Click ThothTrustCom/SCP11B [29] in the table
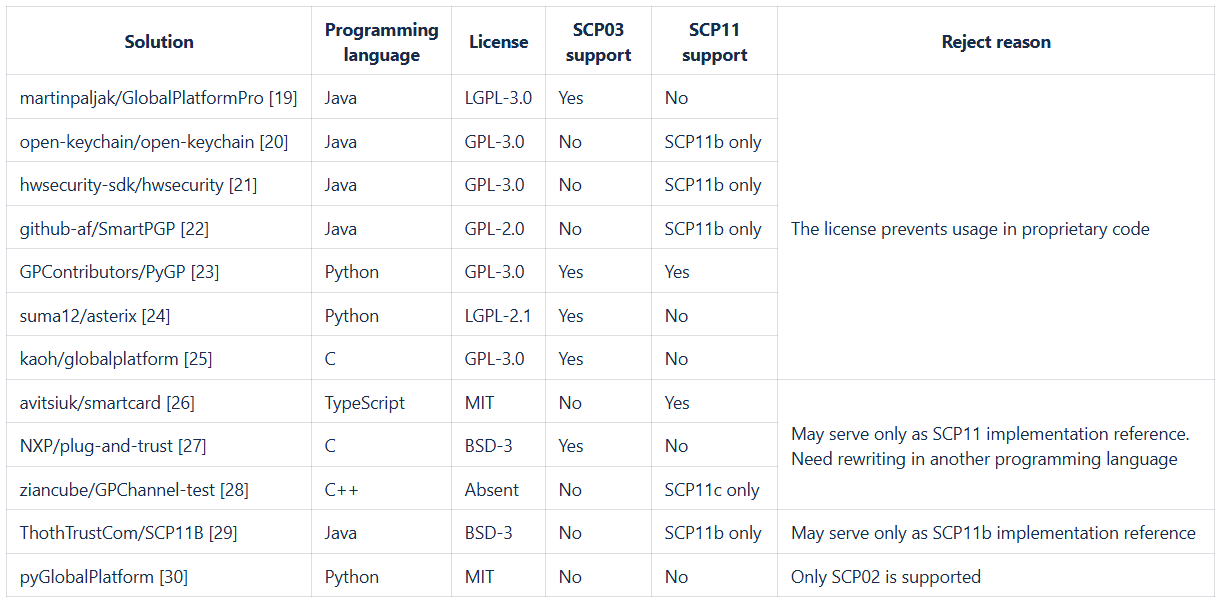Image resolution: width=1221 pixels, height=603 pixels. 128,533
